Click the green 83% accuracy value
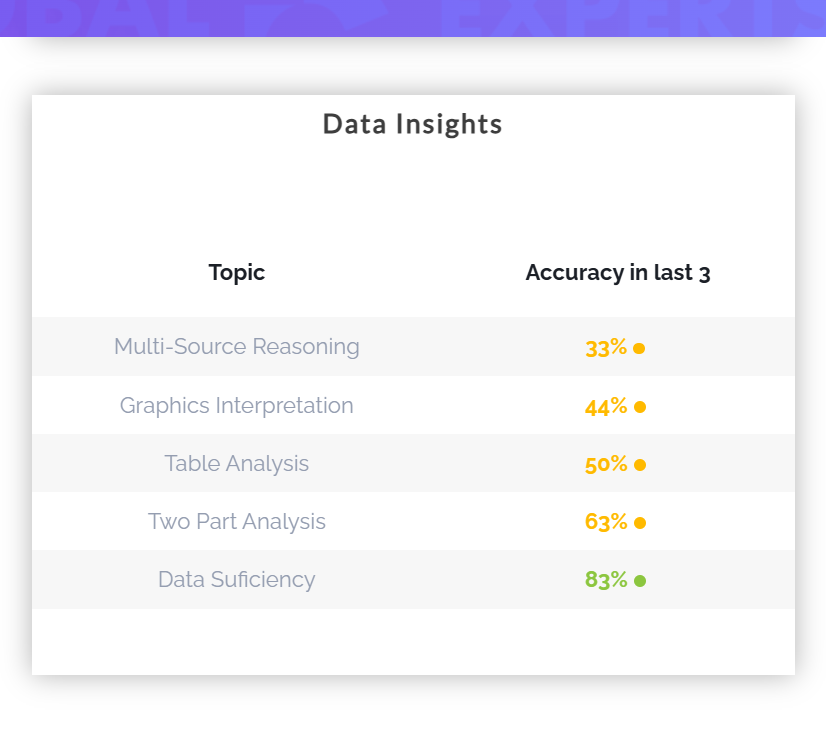The width and height of the screenshot is (826, 731). [606, 580]
